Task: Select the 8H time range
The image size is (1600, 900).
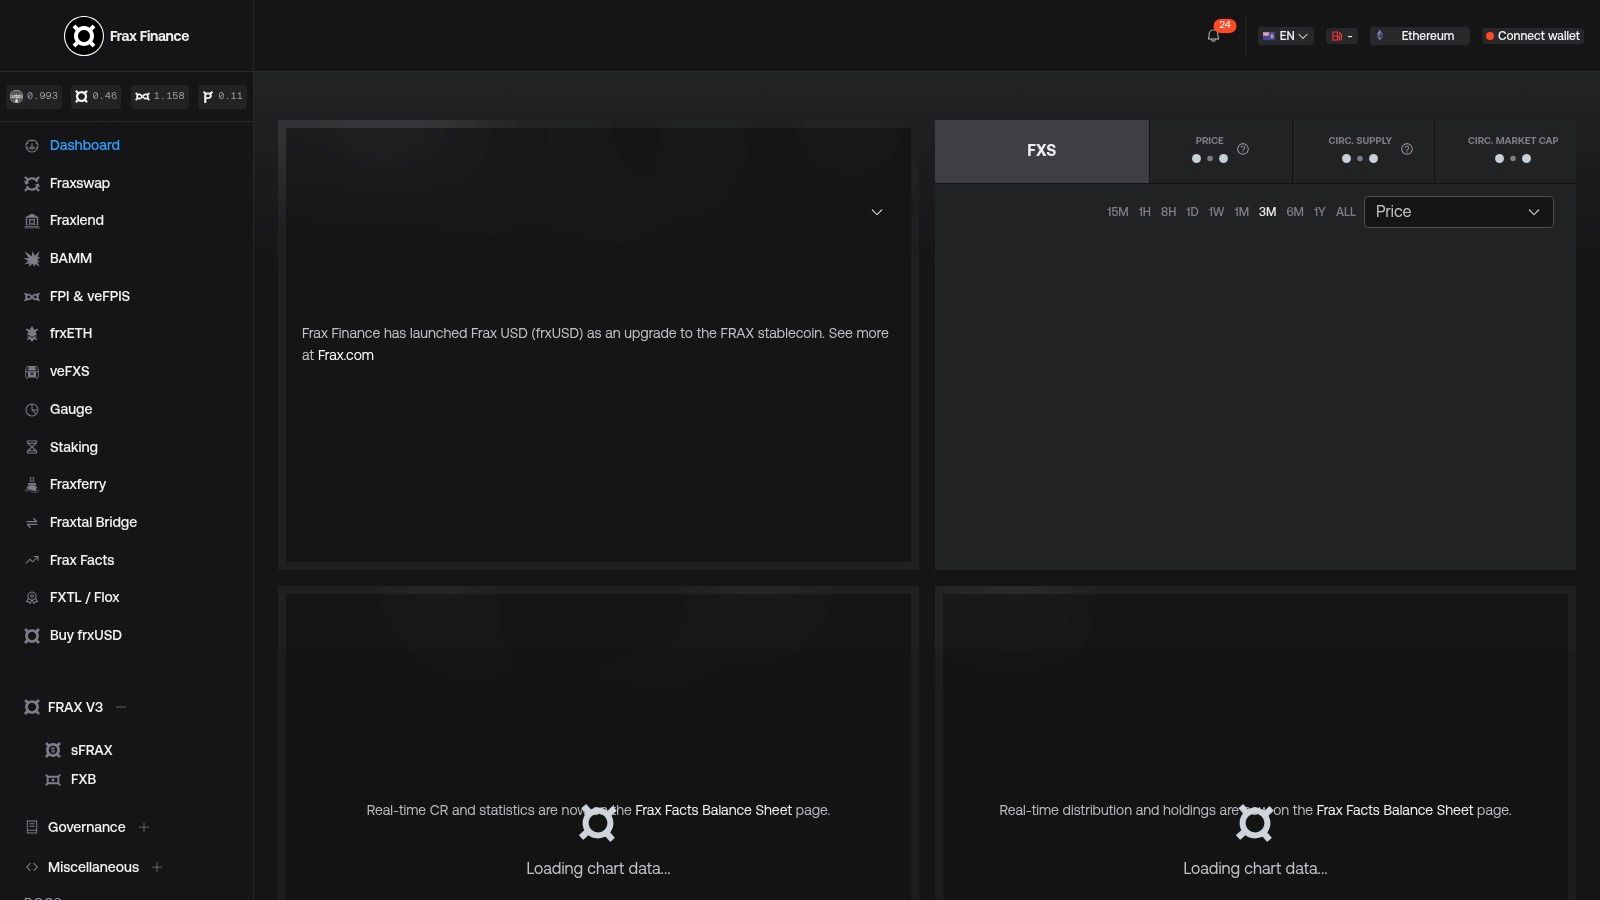Action: pos(1168,212)
